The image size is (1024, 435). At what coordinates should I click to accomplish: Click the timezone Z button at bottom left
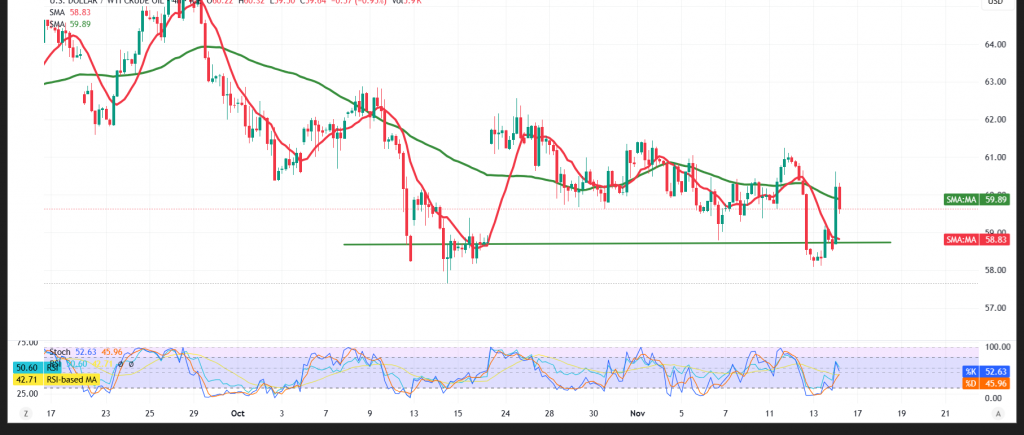[26, 412]
